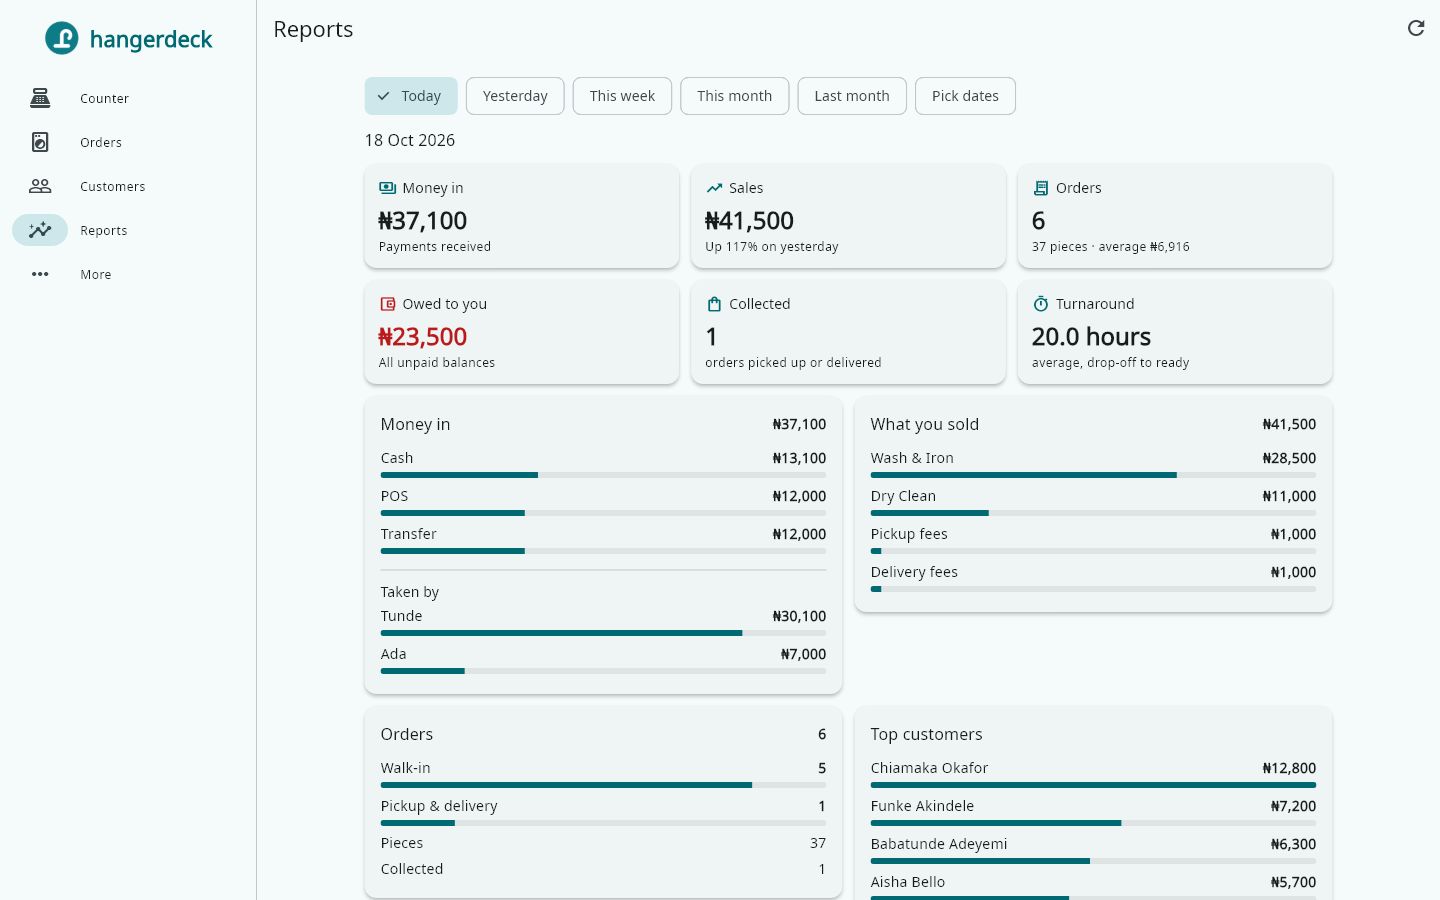Click the Funke Akindele customer row

click(1093, 812)
